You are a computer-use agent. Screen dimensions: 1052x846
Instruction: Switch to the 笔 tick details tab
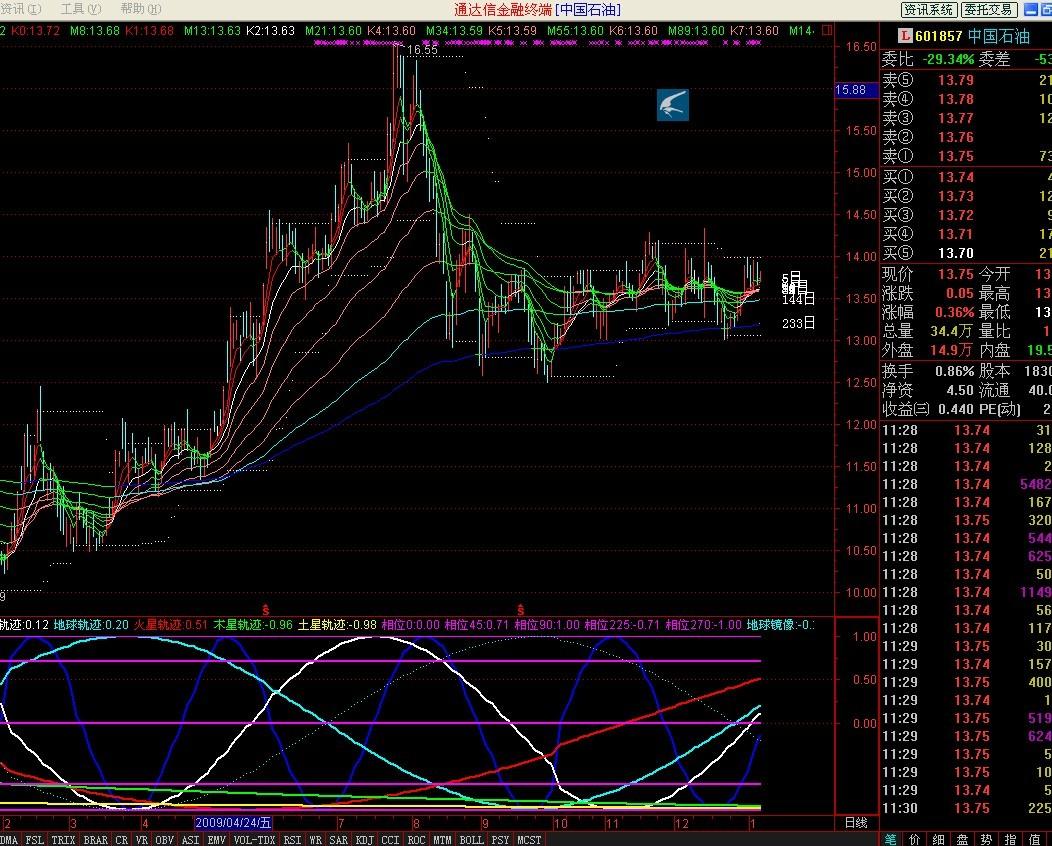pos(891,839)
